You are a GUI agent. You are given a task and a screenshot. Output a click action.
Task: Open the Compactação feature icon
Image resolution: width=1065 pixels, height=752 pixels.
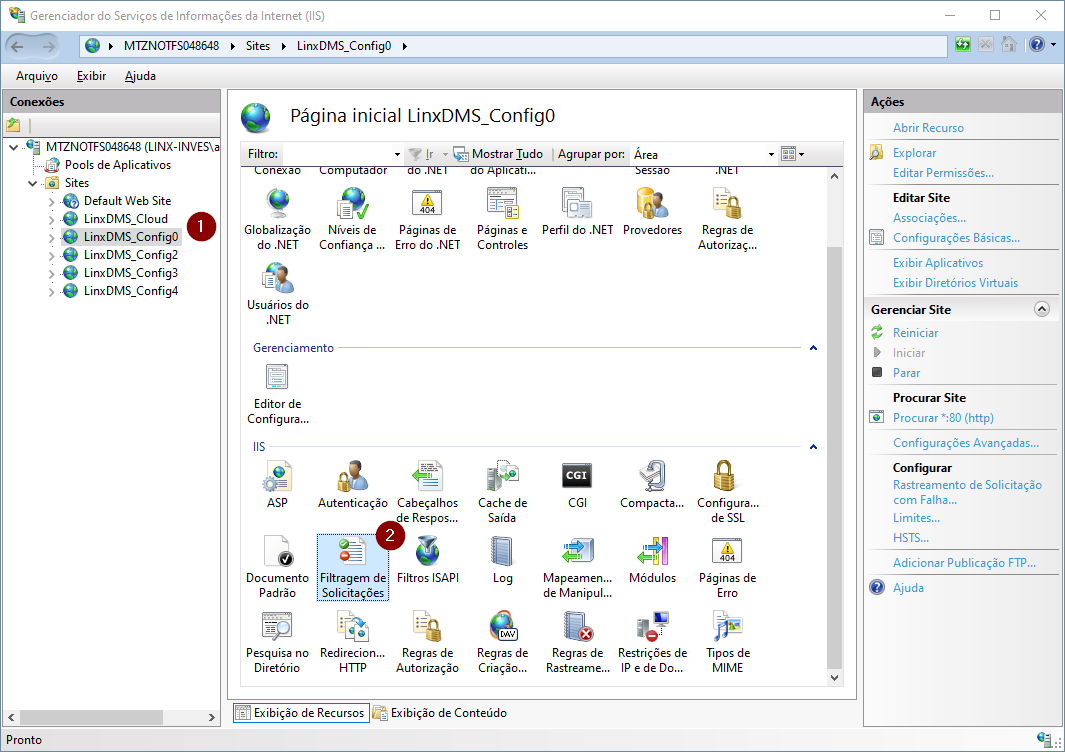652,485
